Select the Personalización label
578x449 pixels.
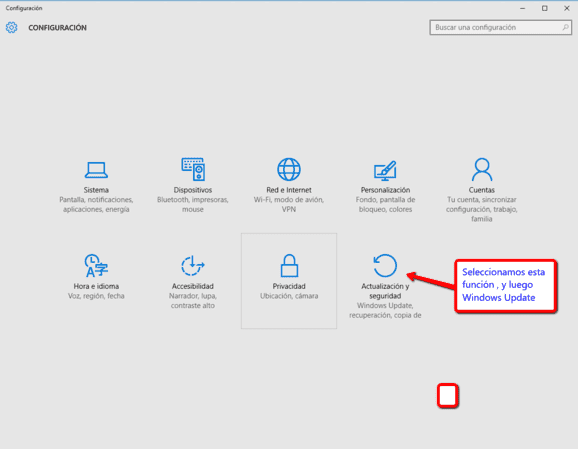[385, 190]
